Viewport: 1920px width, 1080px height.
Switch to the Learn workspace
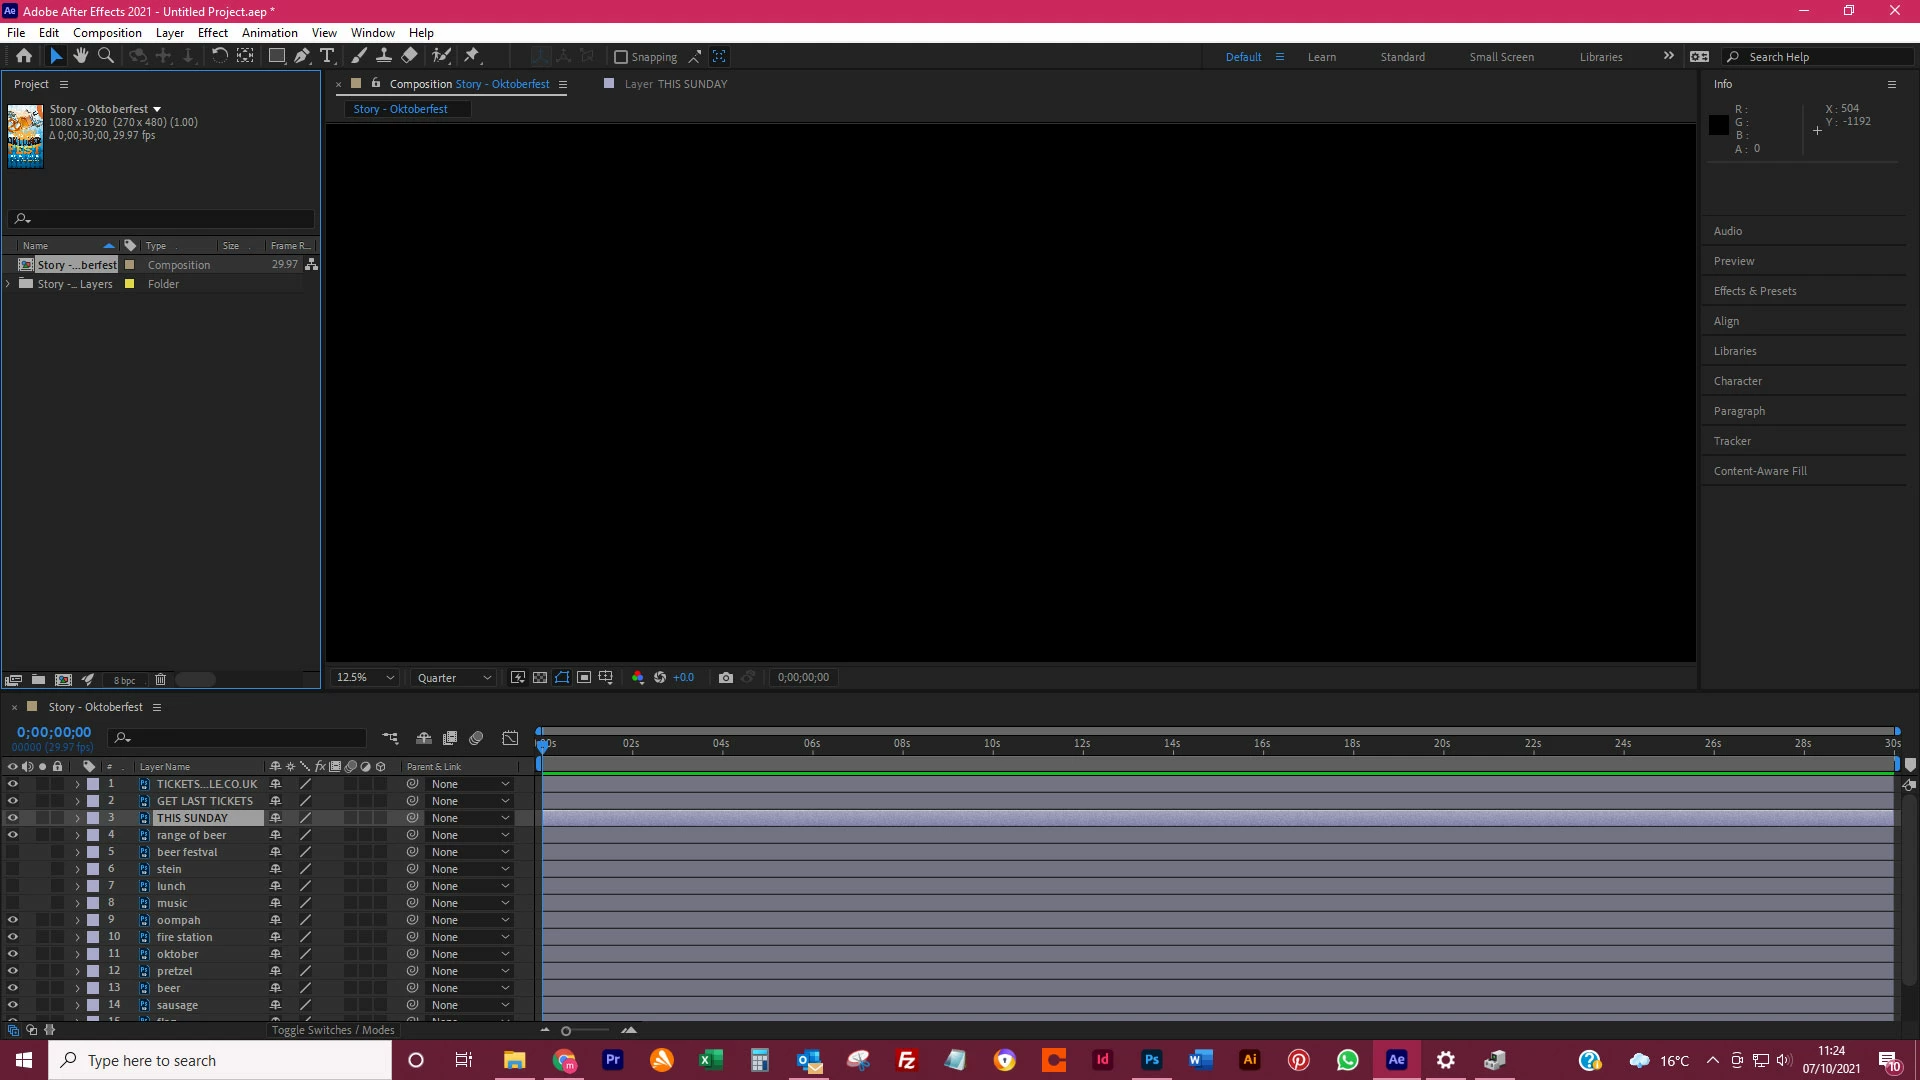1321,57
